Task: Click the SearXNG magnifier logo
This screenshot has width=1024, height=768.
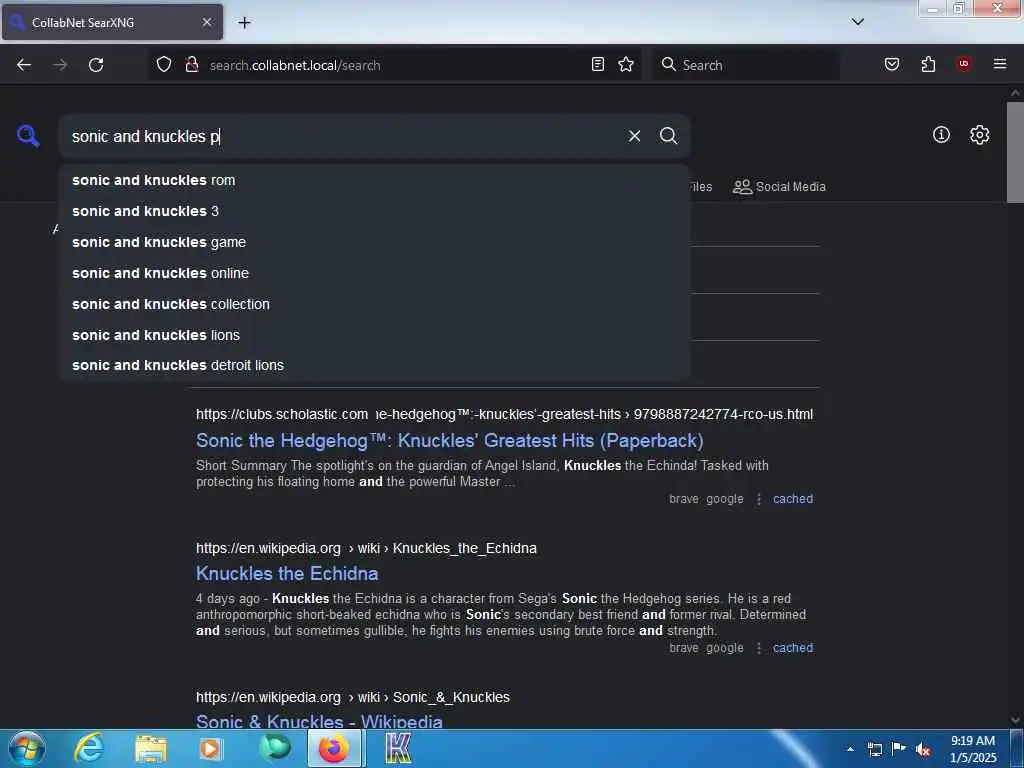Action: point(28,136)
